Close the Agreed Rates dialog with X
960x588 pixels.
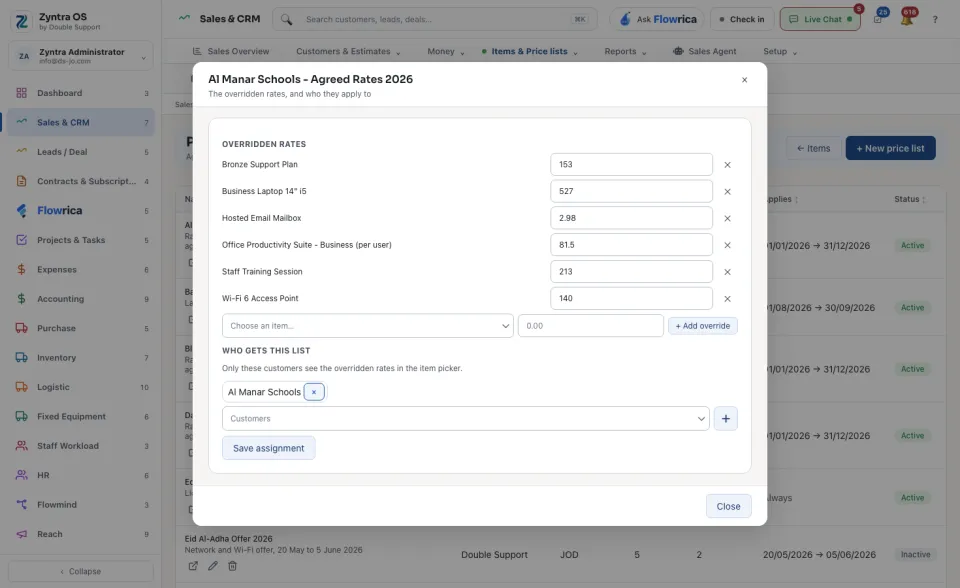744,80
